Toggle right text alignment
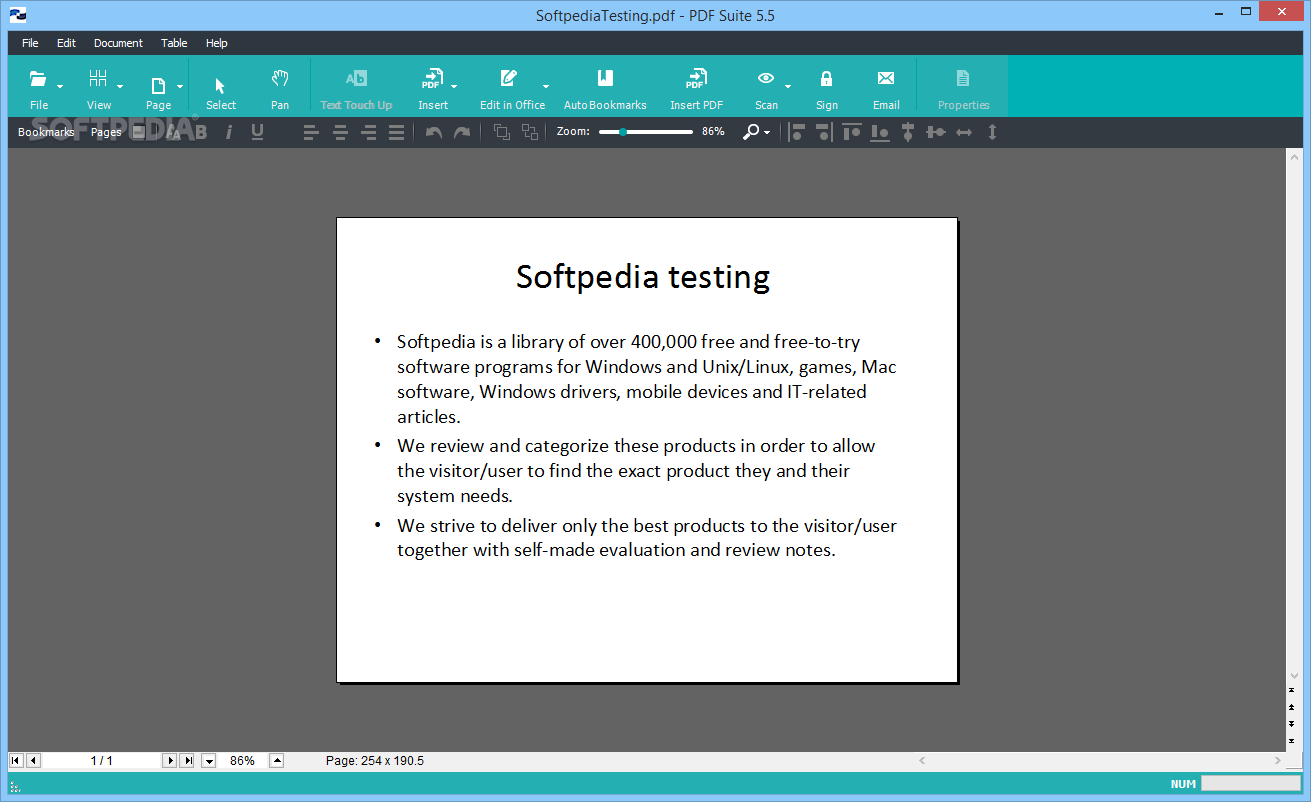 (x=369, y=132)
